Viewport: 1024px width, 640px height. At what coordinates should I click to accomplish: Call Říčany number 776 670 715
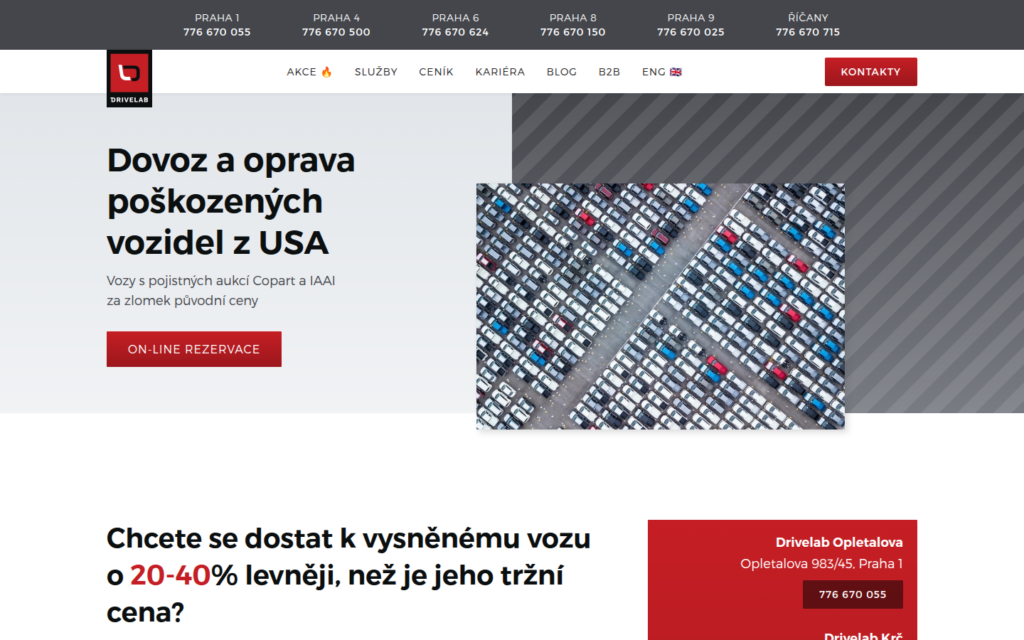coord(808,32)
